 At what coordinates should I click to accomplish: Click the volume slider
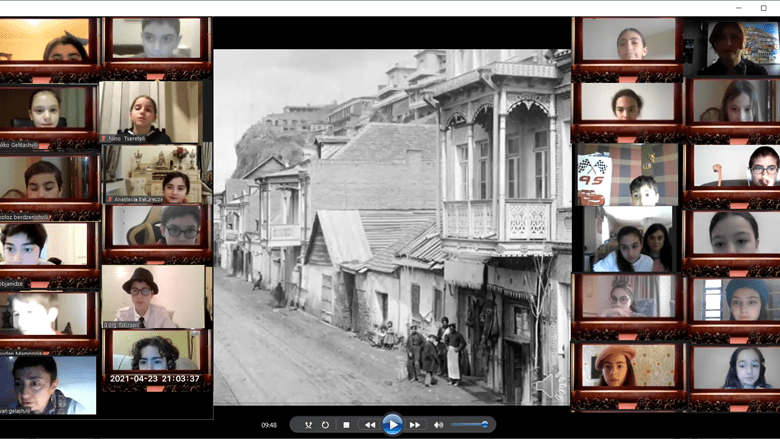point(468,425)
